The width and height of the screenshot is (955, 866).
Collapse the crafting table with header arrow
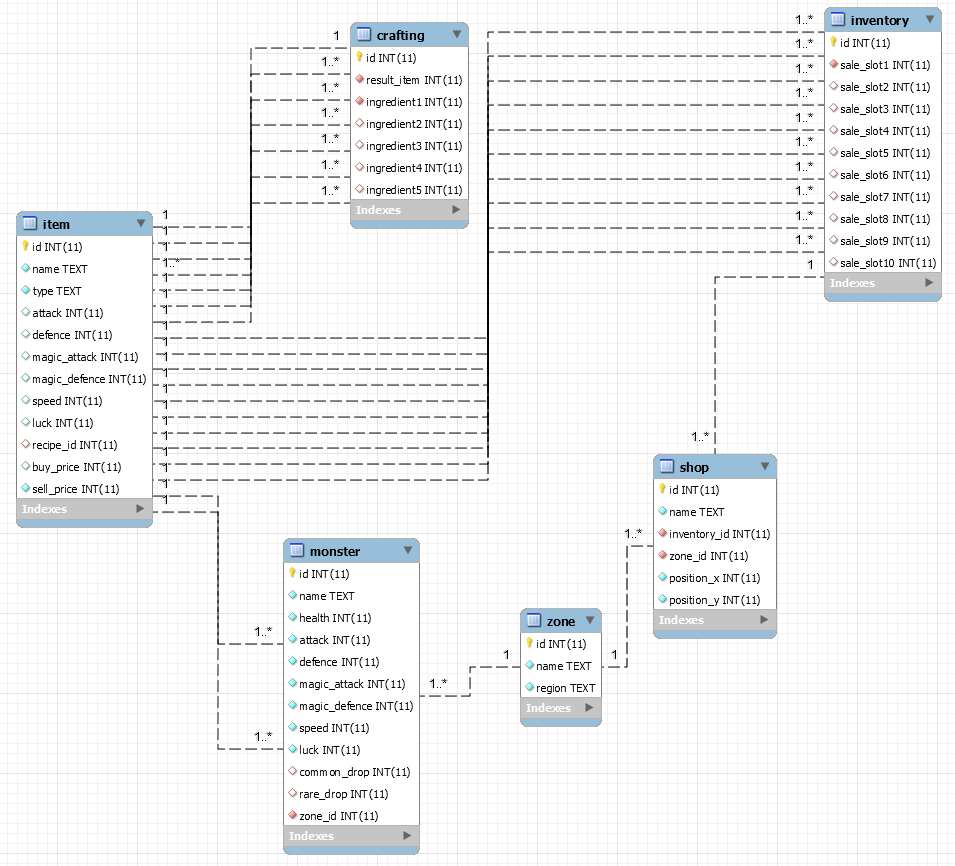(457, 35)
